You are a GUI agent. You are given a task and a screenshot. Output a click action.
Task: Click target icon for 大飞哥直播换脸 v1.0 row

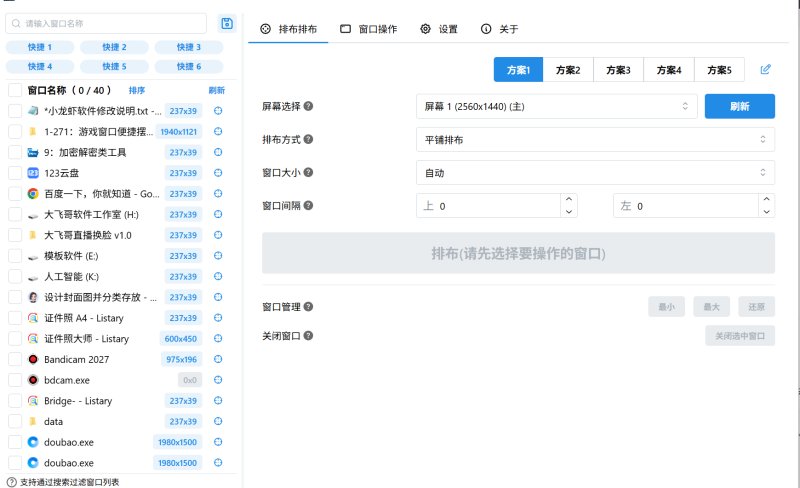(218, 235)
